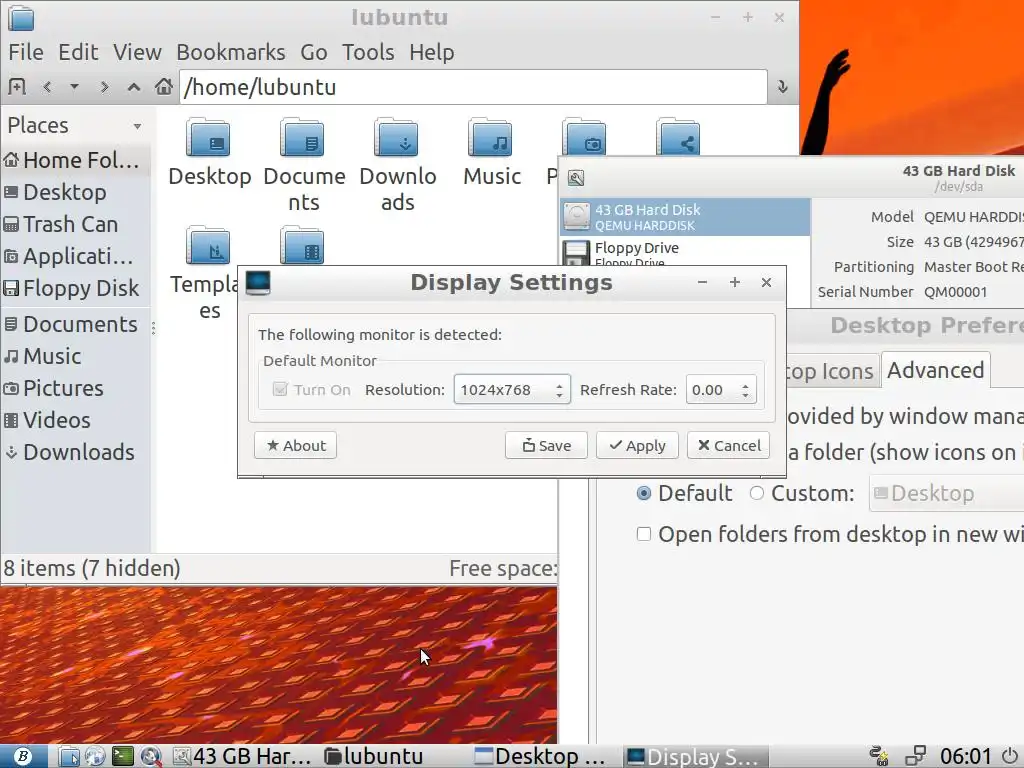
Task: Launch web browser from taskbar quick-launch
Action: coord(95,756)
